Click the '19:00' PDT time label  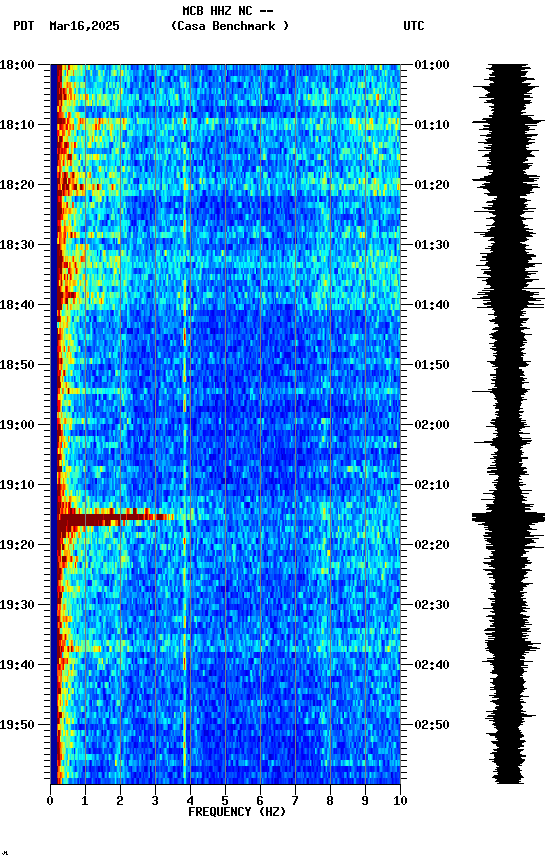[17, 425]
